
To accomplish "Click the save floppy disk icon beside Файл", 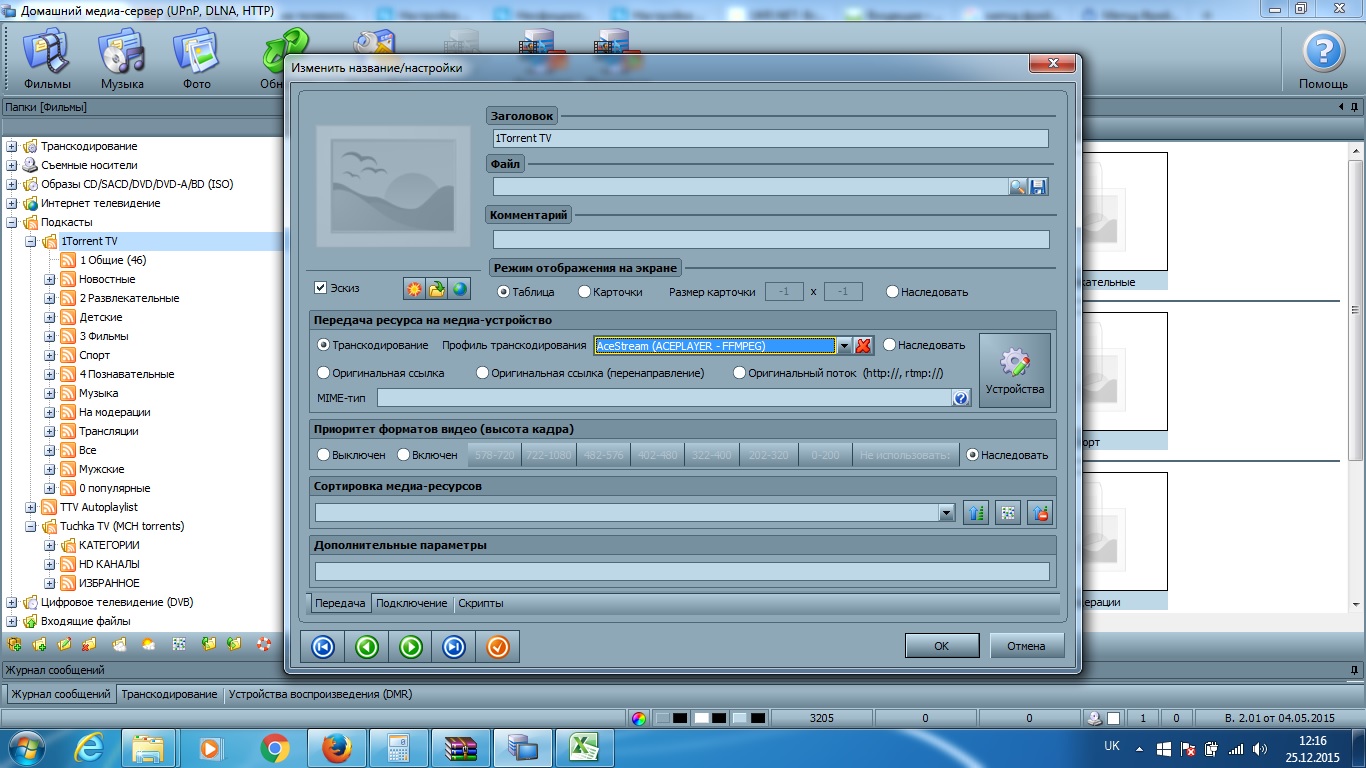I will [x=1038, y=187].
